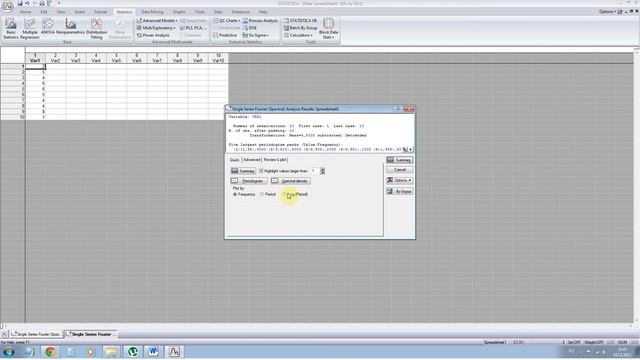Expand the Mult/Exploratory dropdown
This screenshot has height=360, width=640.
[x=156, y=28]
